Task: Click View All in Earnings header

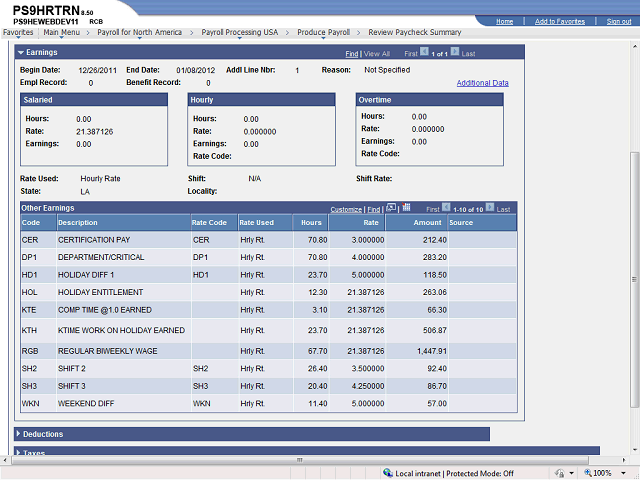Action: coord(377,53)
